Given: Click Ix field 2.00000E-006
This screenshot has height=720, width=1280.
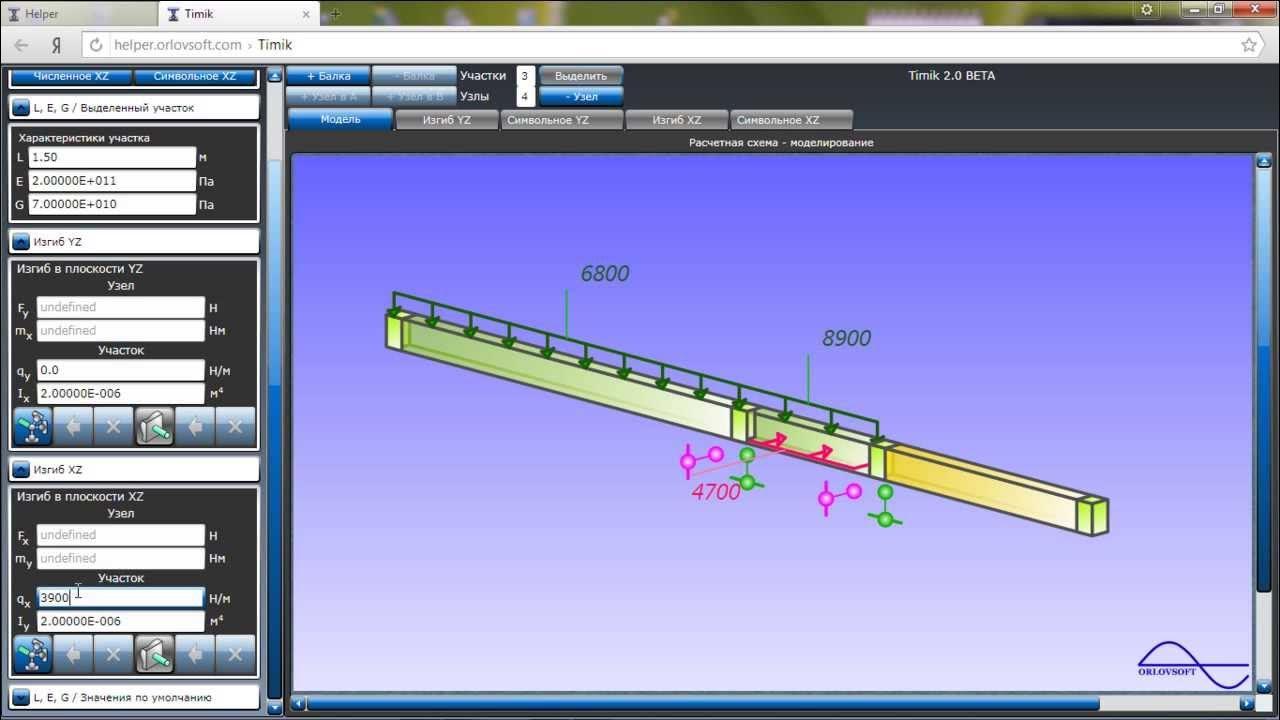Looking at the screenshot, I should pos(121,393).
